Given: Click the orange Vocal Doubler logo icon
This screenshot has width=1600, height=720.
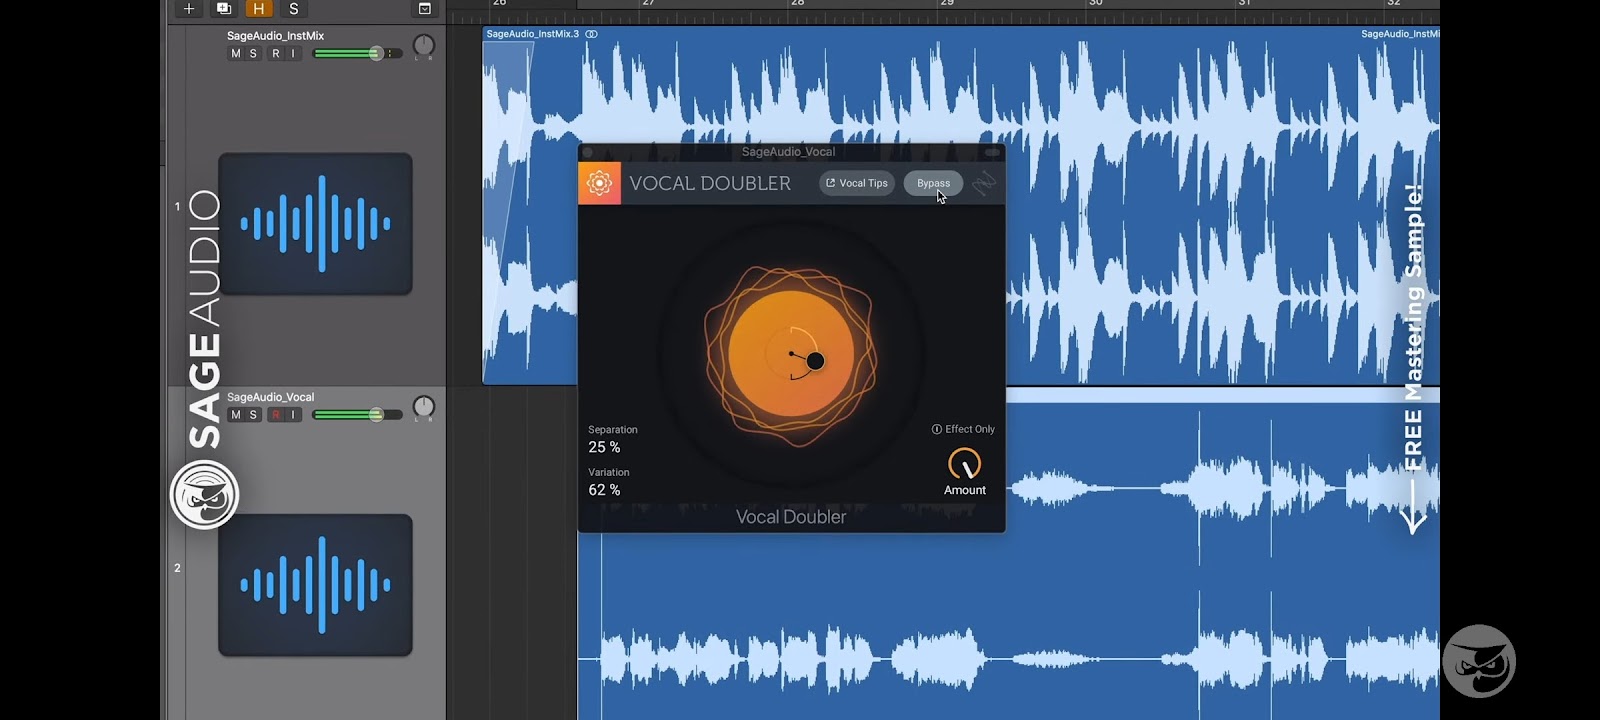Looking at the screenshot, I should (x=599, y=183).
